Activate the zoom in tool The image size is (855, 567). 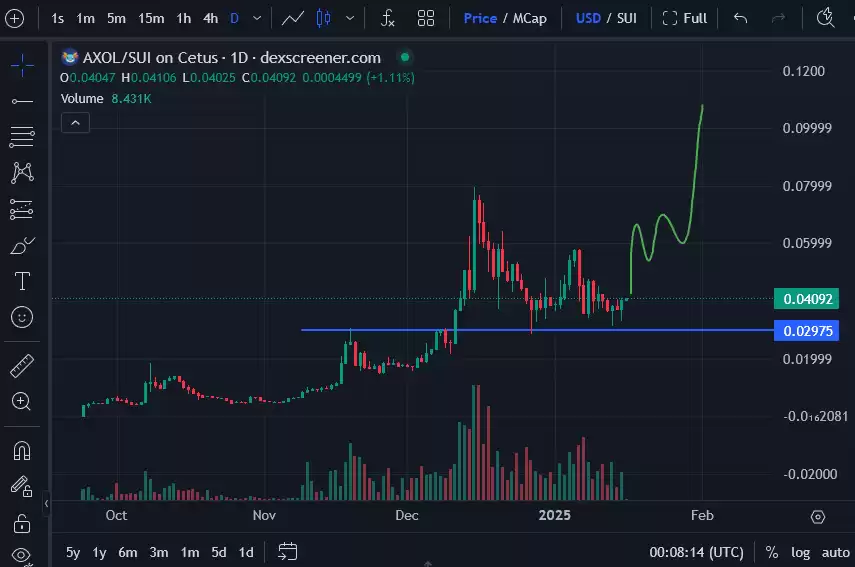[22, 402]
